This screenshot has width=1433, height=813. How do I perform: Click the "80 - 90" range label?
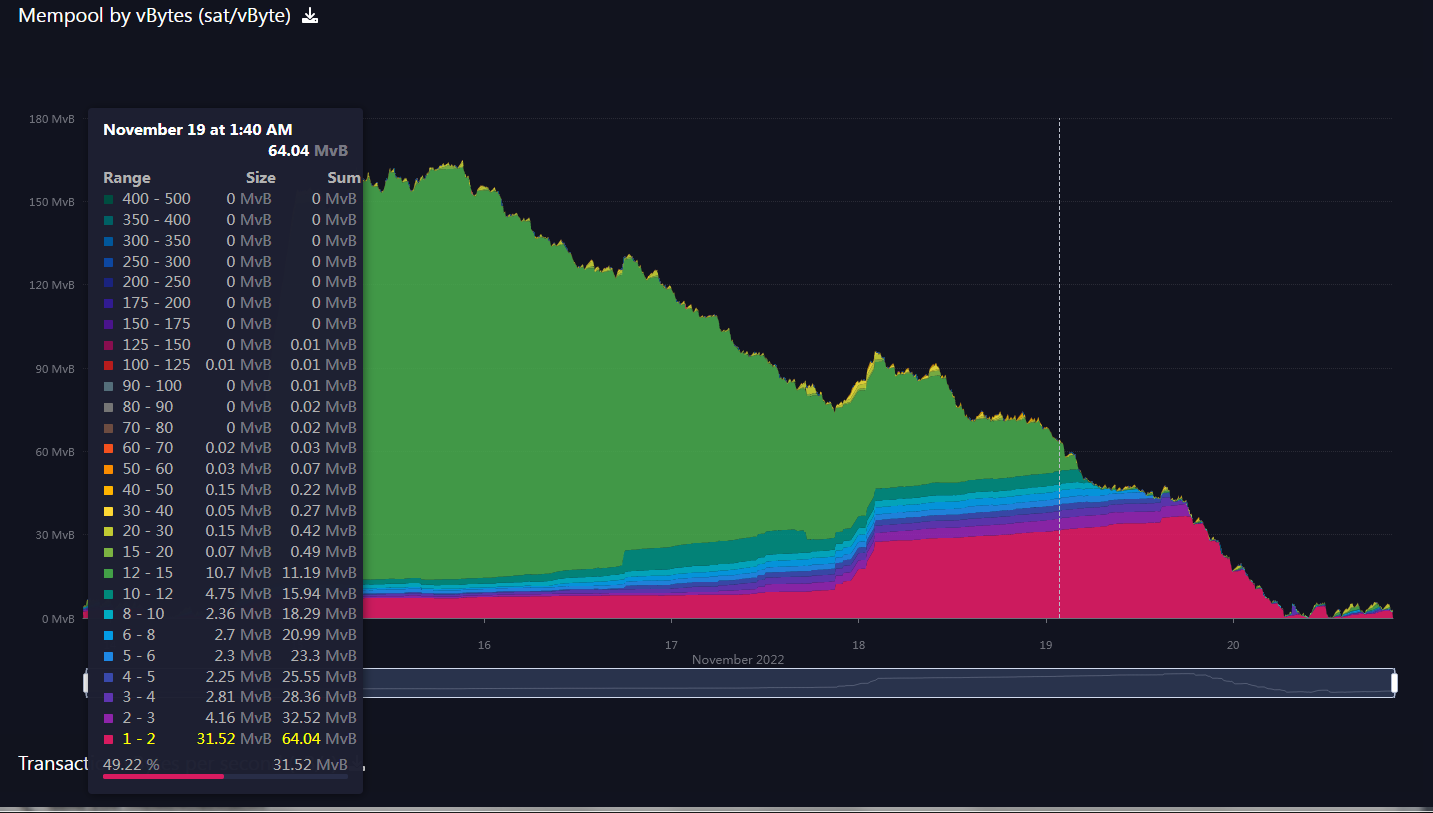[x=148, y=407]
